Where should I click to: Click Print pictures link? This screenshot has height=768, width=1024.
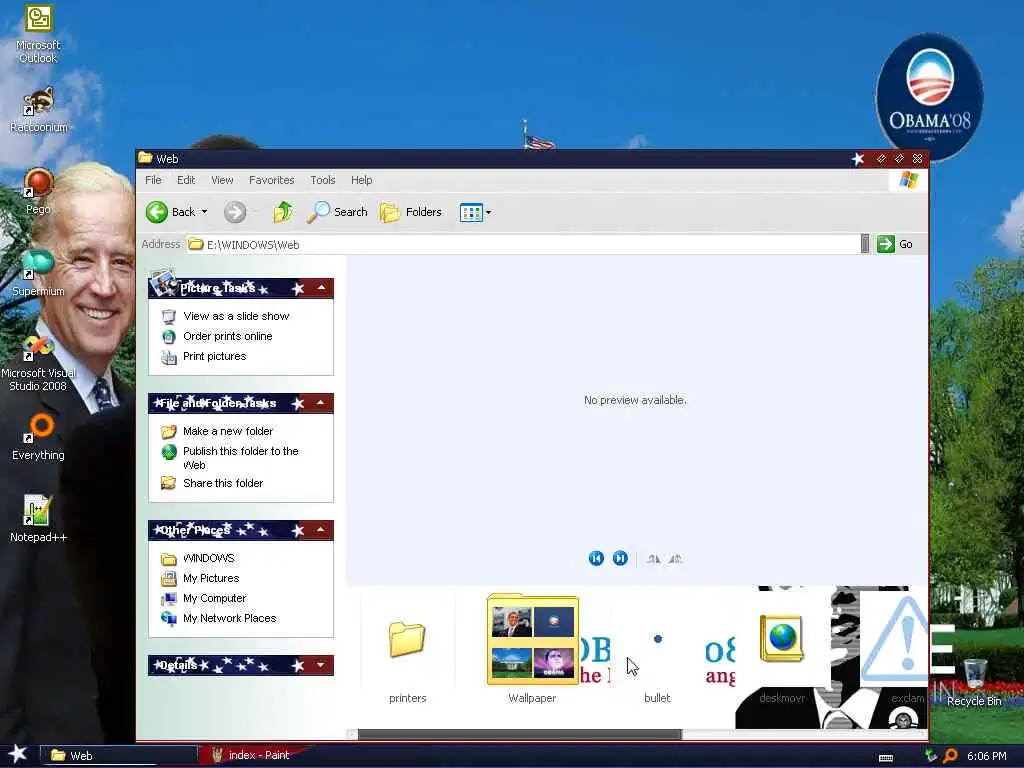(214, 357)
